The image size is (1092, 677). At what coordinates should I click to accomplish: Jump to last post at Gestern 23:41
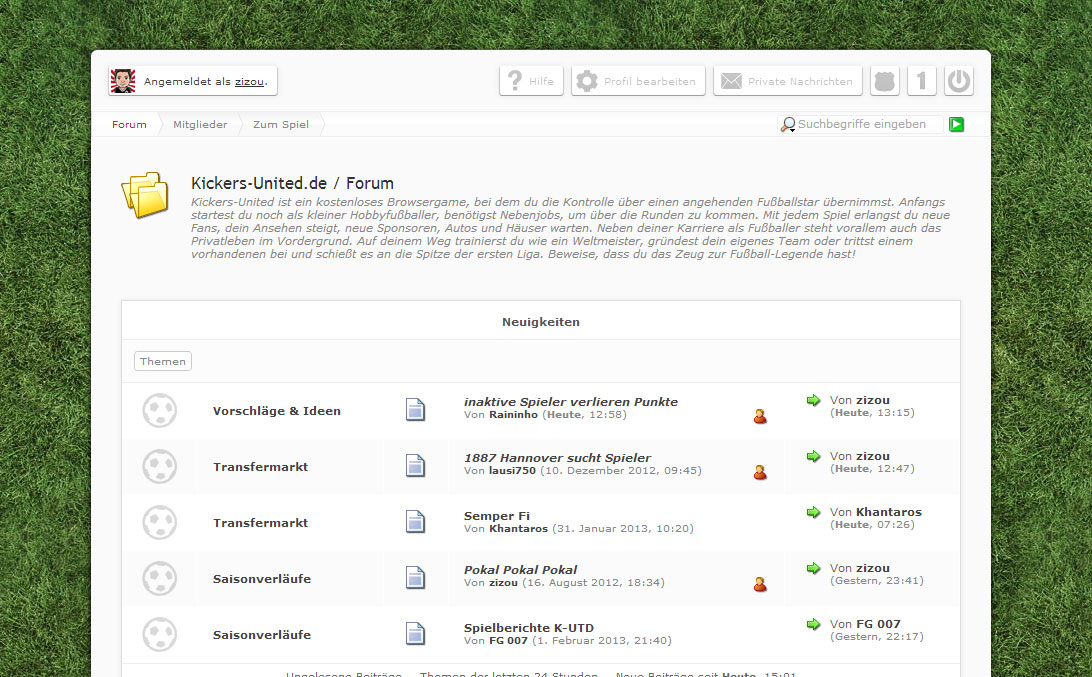(813, 568)
